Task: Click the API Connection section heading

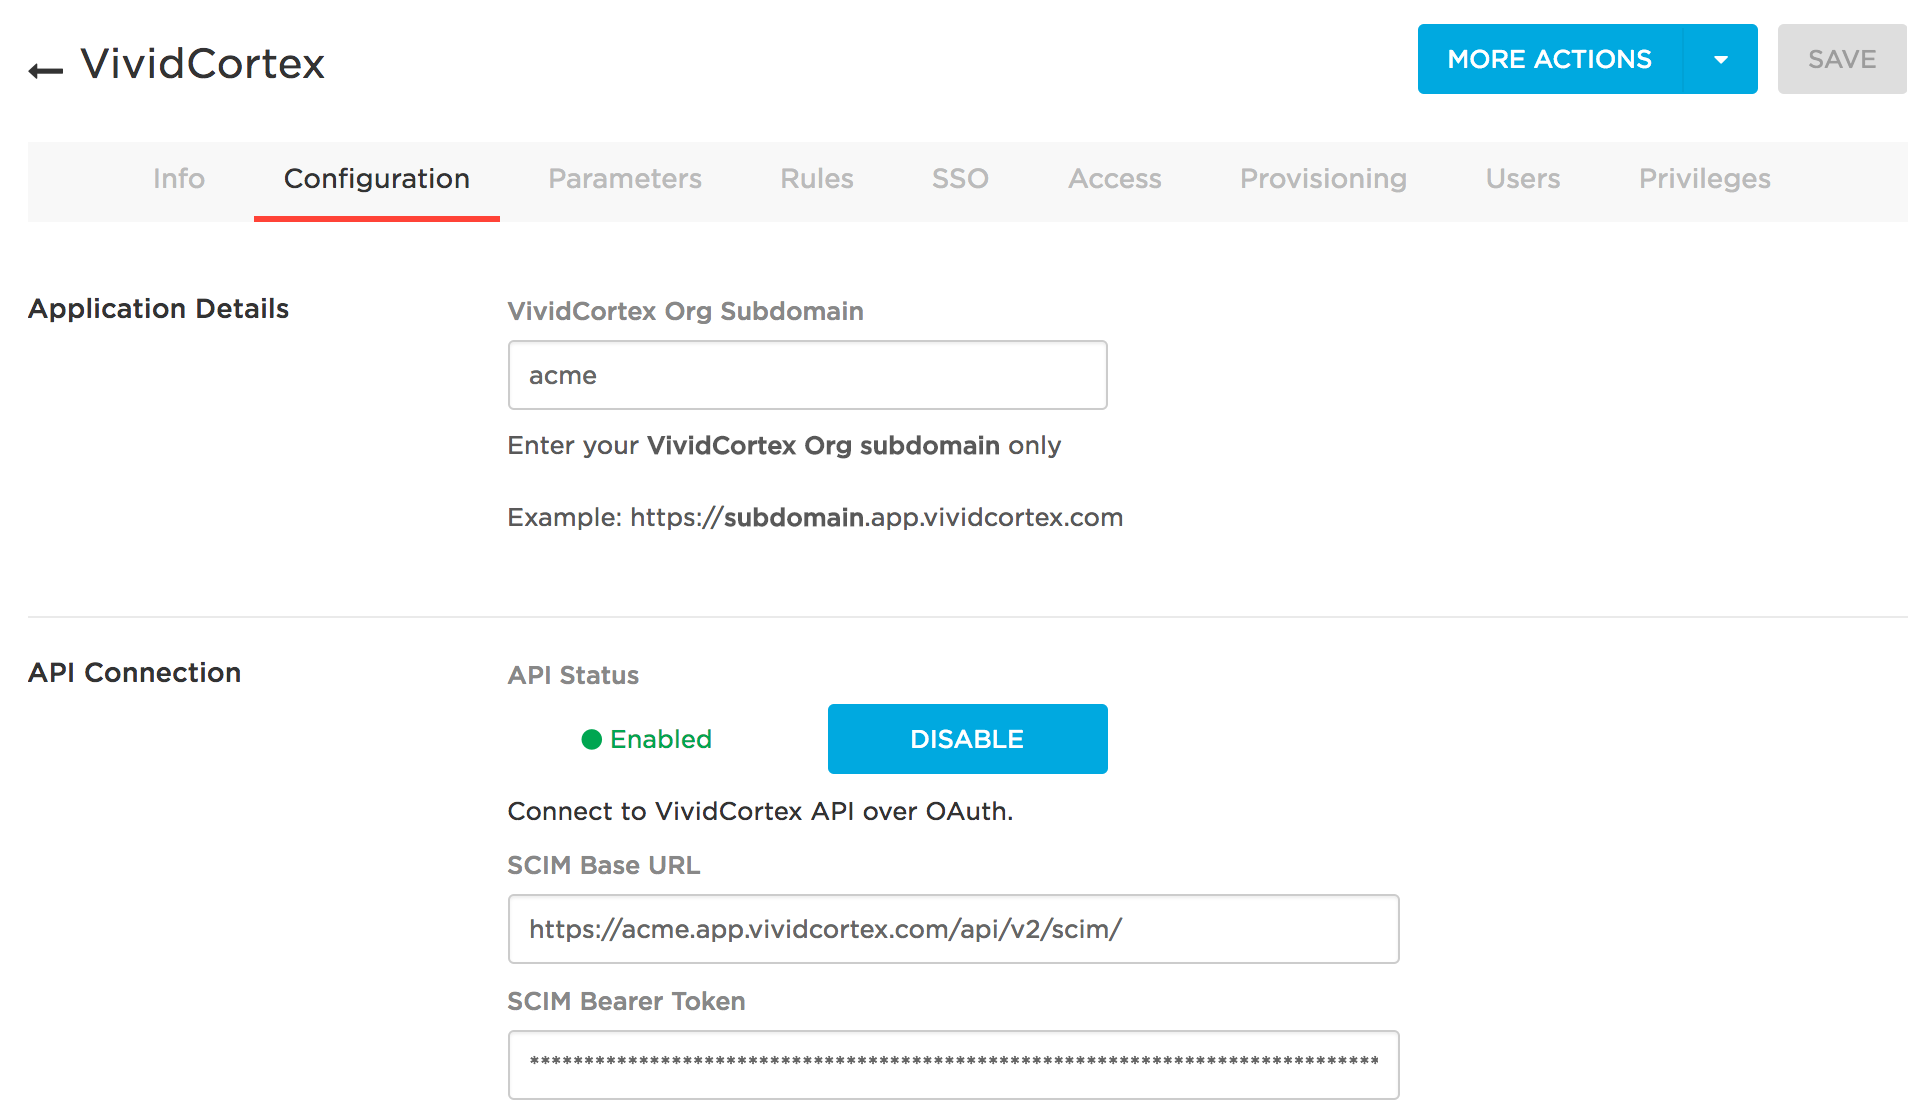Action: 134,673
